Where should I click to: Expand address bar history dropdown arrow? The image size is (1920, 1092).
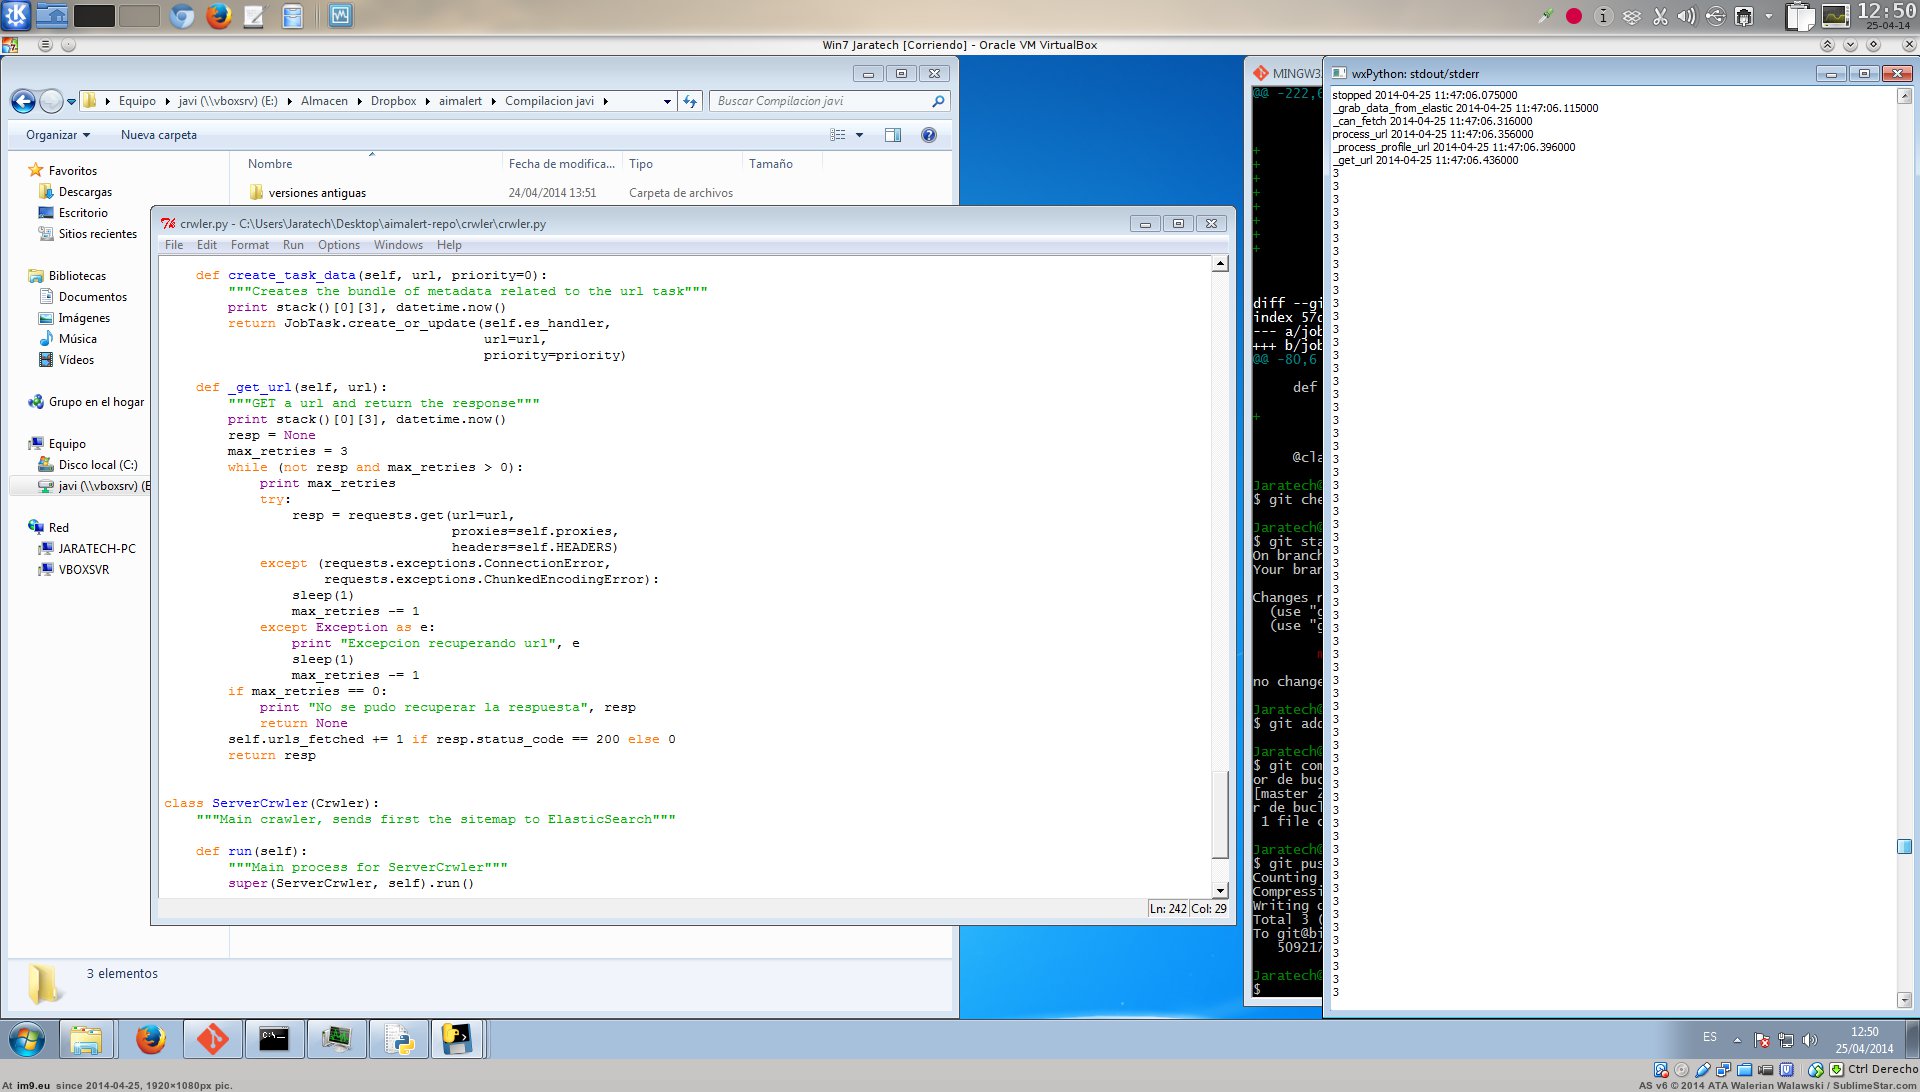[x=667, y=101]
